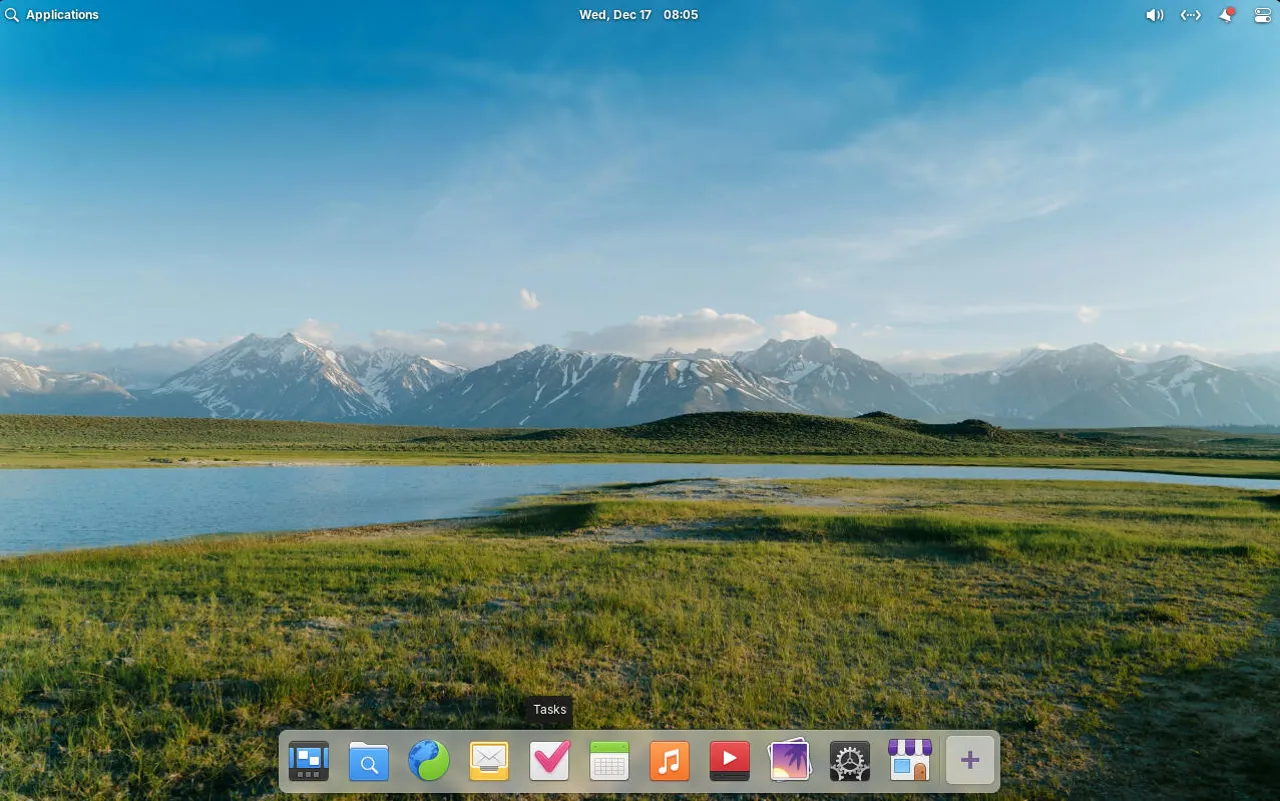1280x801 pixels.
Task: Launch the Mail app
Action: (488, 760)
